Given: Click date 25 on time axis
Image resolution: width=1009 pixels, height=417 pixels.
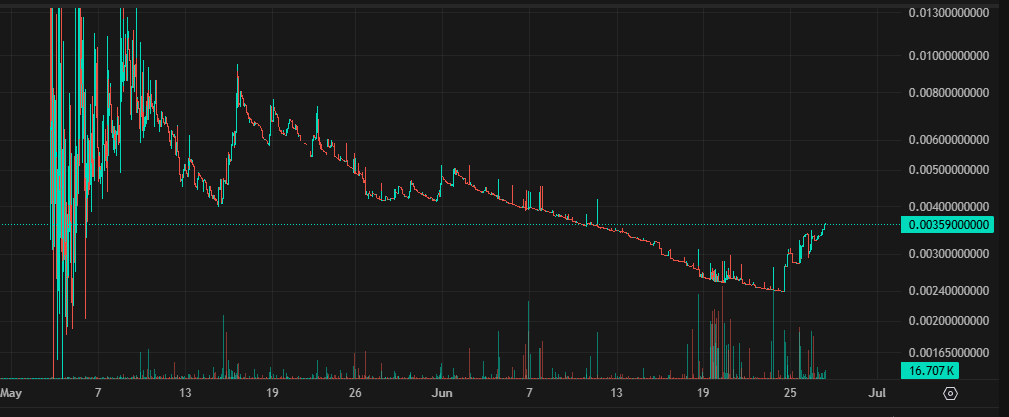Looking at the screenshot, I should coord(790,393).
